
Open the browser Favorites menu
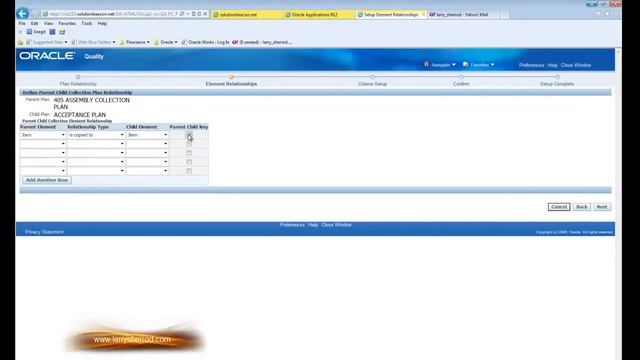[67, 24]
